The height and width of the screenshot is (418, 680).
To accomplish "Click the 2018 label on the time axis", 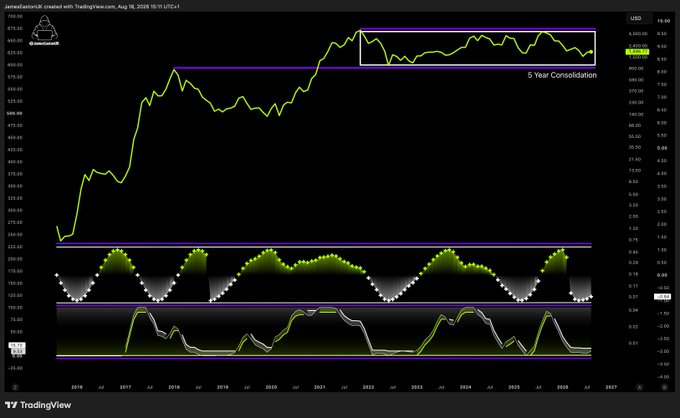I will tap(174, 387).
